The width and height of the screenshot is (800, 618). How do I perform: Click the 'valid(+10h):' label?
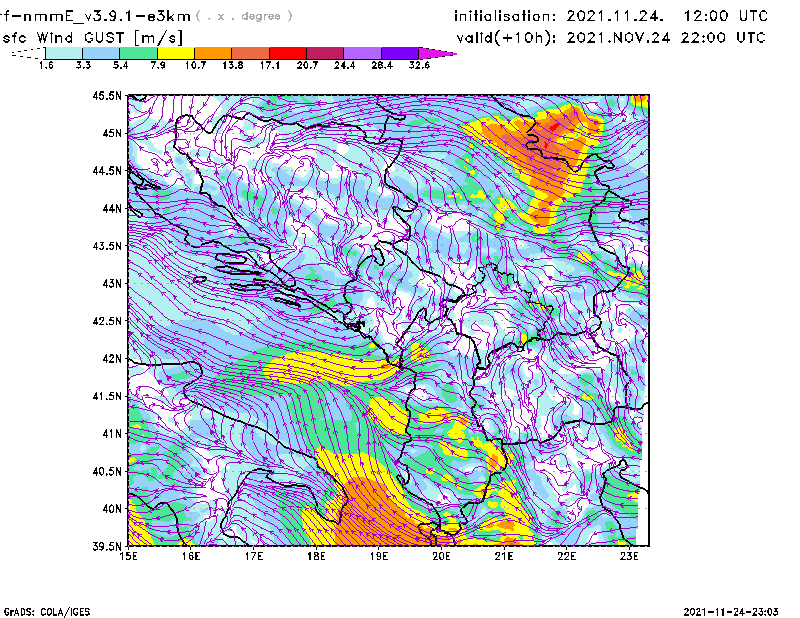506,38
